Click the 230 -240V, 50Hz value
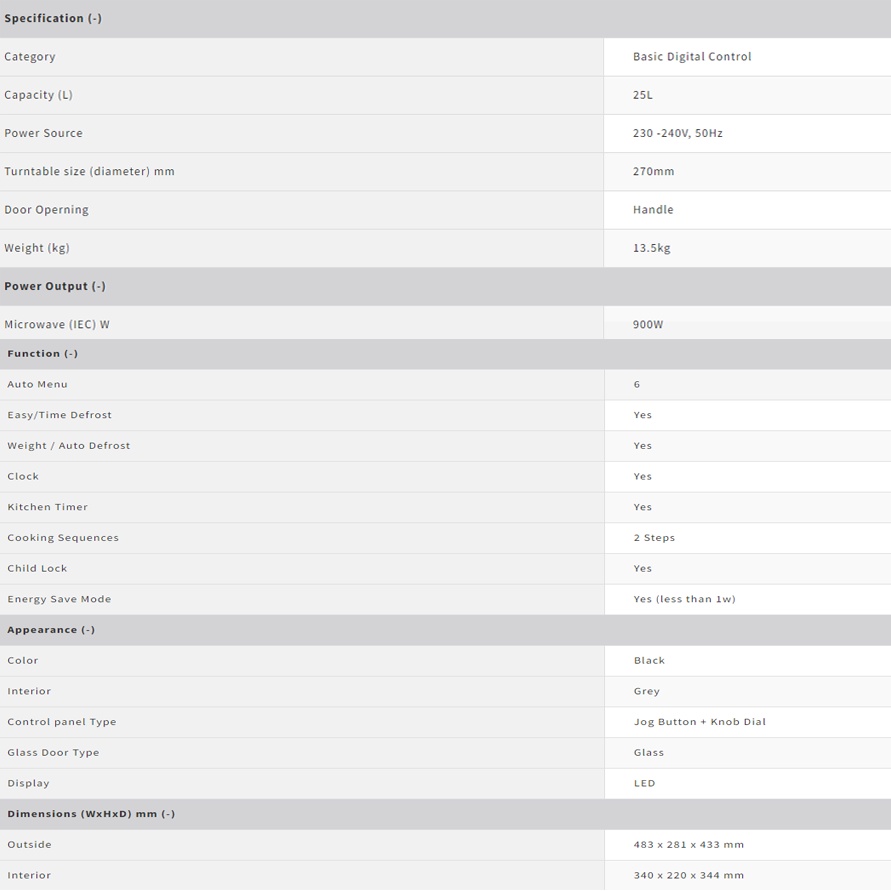The width and height of the screenshot is (891, 891). point(677,133)
